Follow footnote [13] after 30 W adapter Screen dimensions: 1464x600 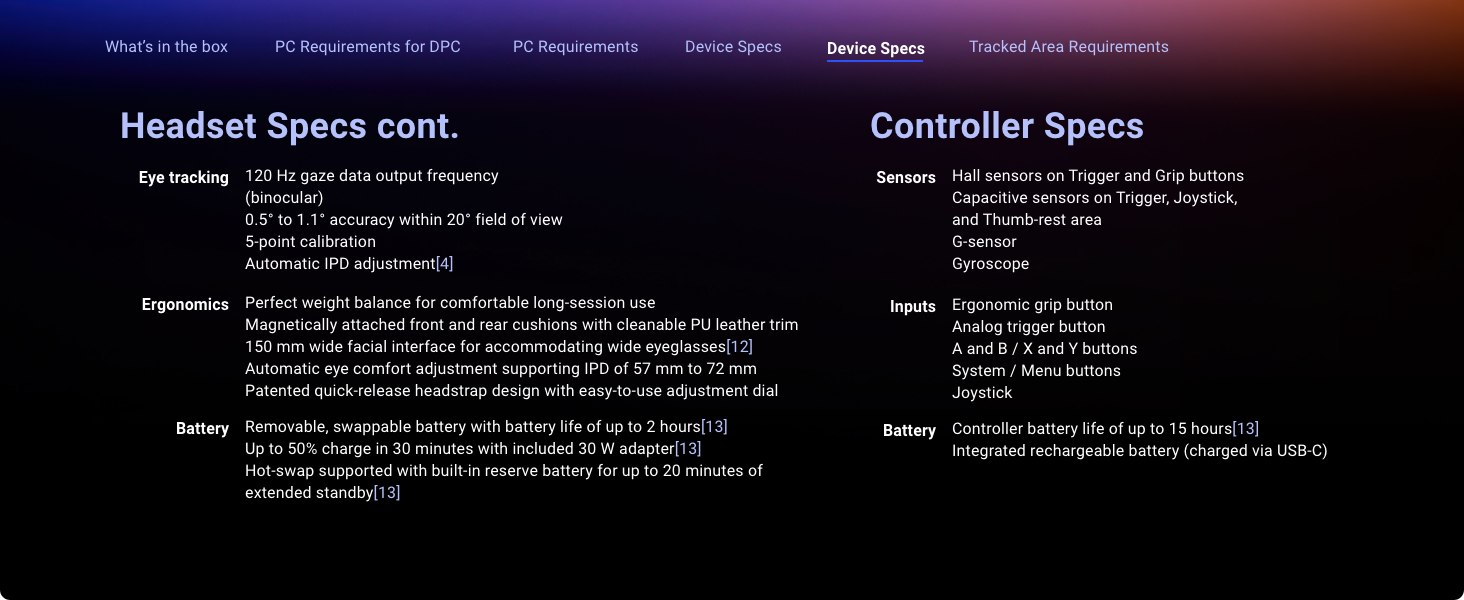pos(688,449)
